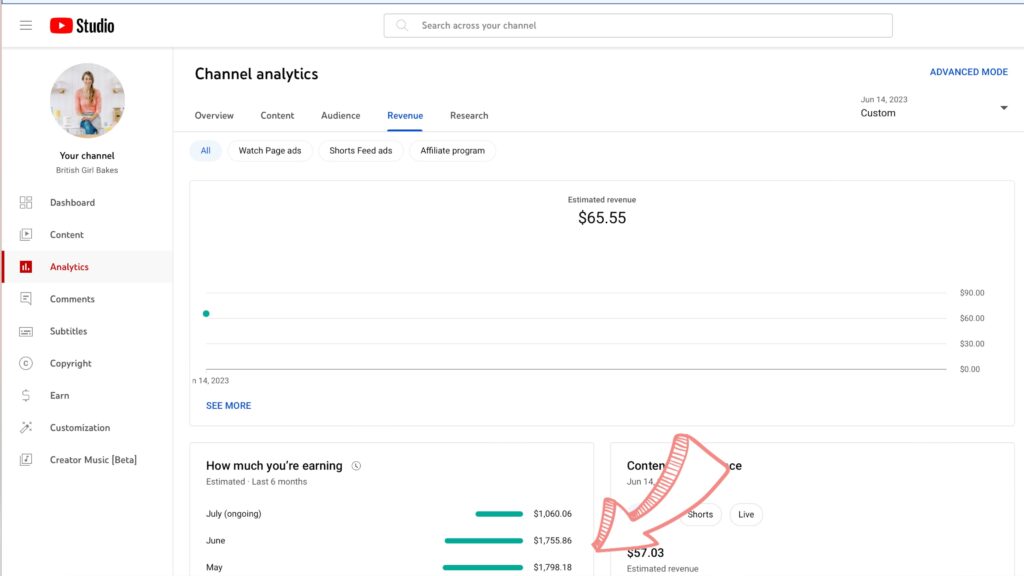Switch to the Audience tab
This screenshot has height=576, width=1024.
click(x=340, y=116)
